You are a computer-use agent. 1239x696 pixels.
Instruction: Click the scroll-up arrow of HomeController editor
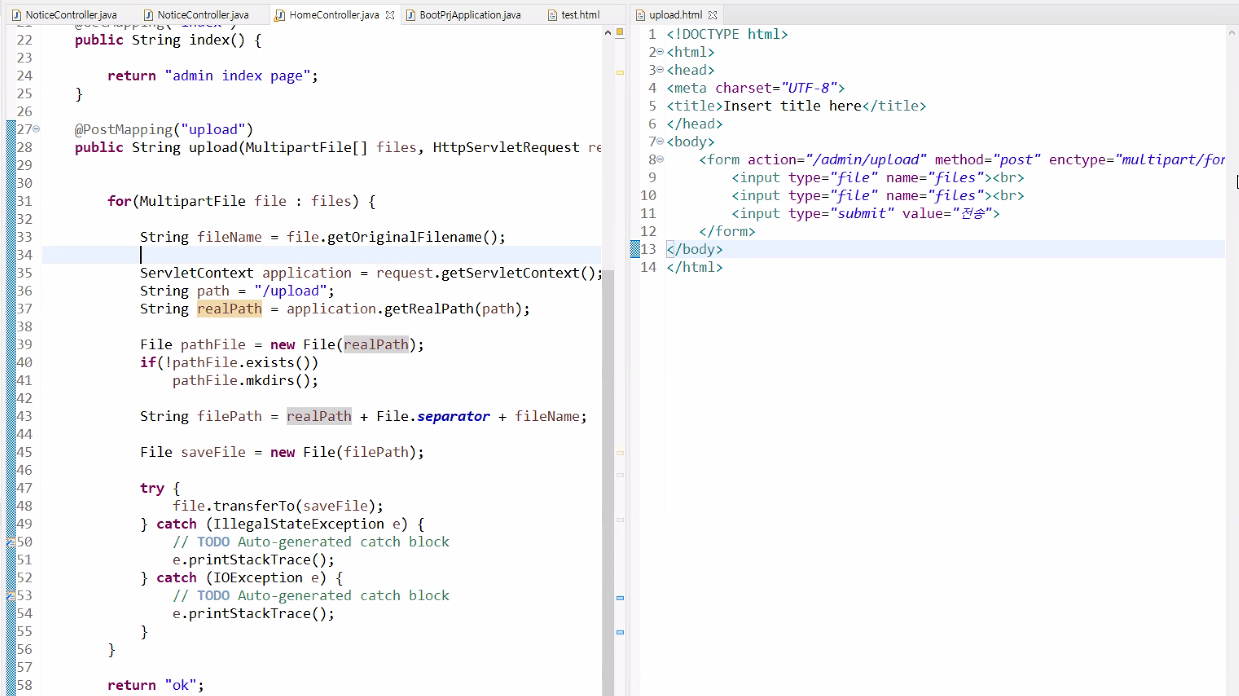607,33
